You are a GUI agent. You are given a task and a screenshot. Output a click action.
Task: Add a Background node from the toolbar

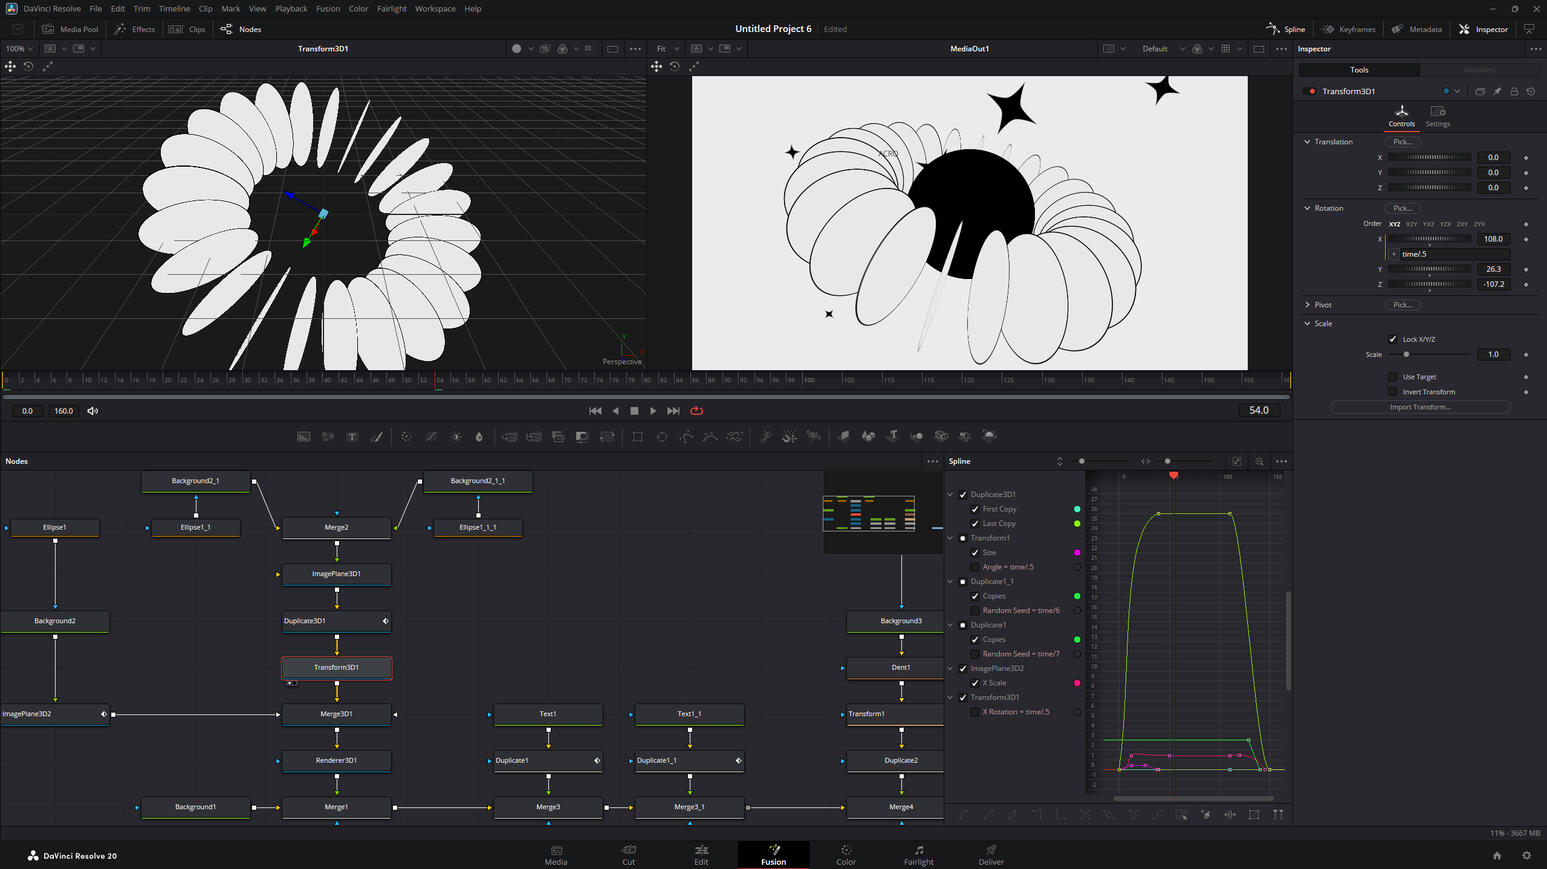click(x=304, y=436)
